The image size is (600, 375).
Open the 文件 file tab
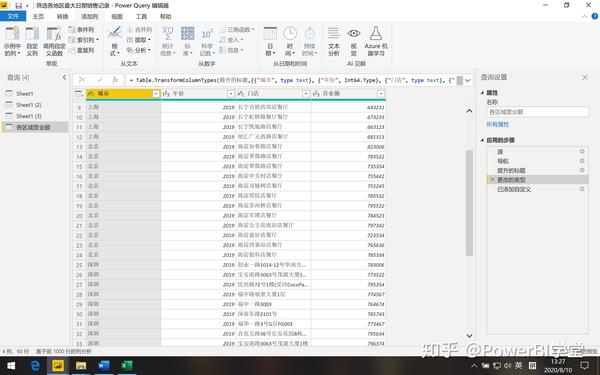pyautogui.click(x=13, y=16)
